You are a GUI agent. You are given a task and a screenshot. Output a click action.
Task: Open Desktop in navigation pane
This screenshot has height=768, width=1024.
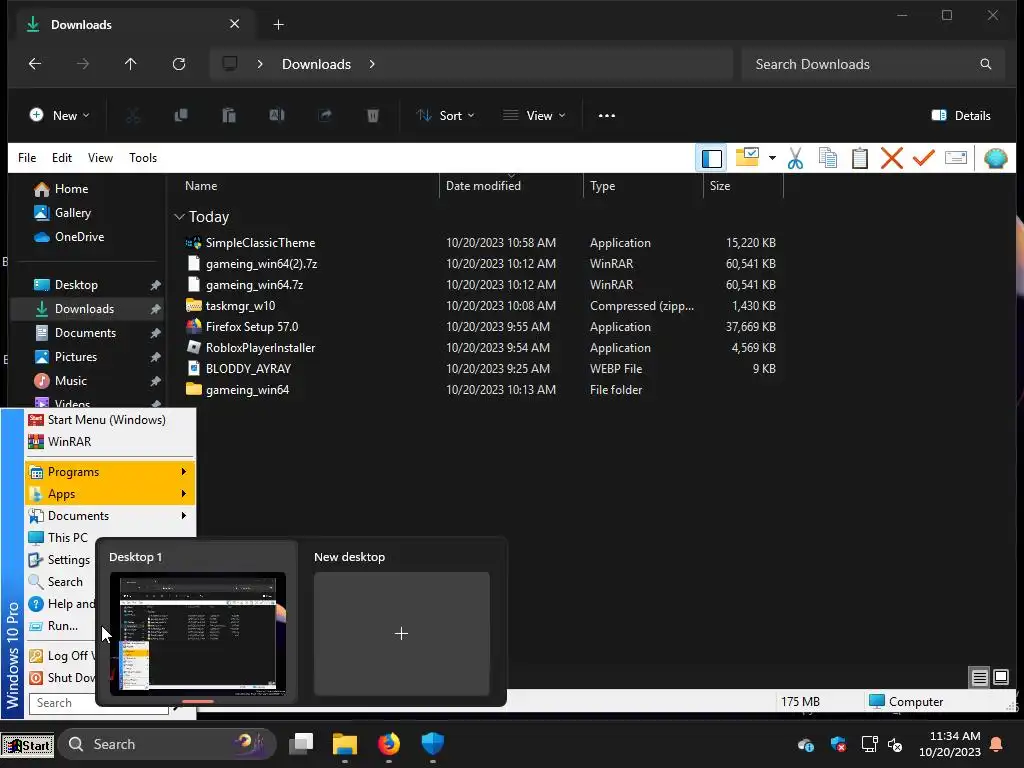coord(76,285)
